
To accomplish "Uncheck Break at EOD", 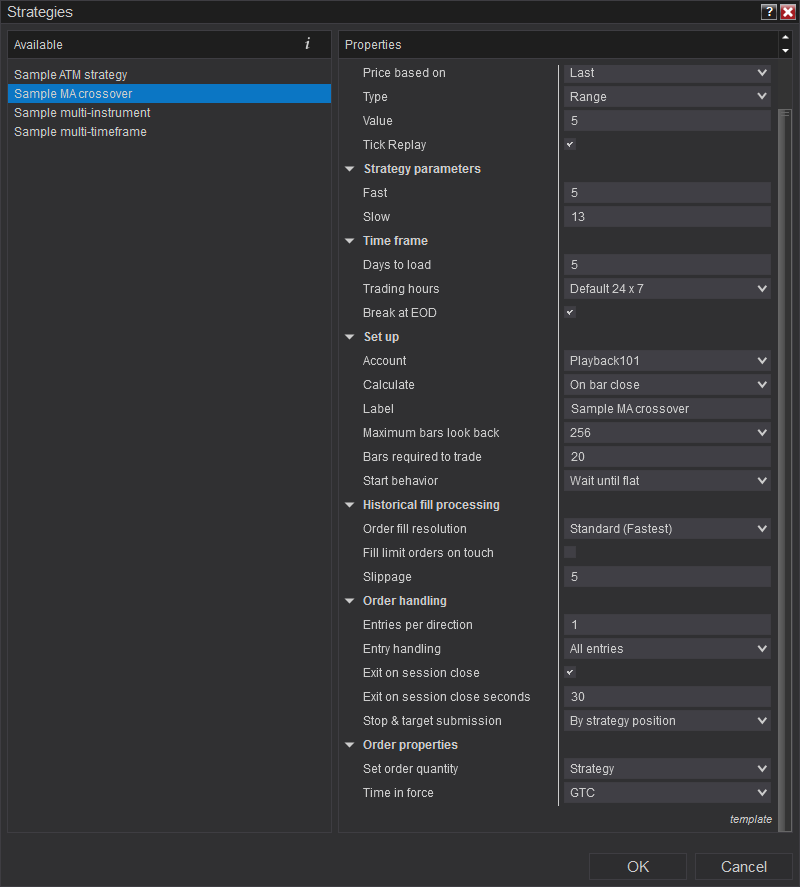I will [570, 313].
